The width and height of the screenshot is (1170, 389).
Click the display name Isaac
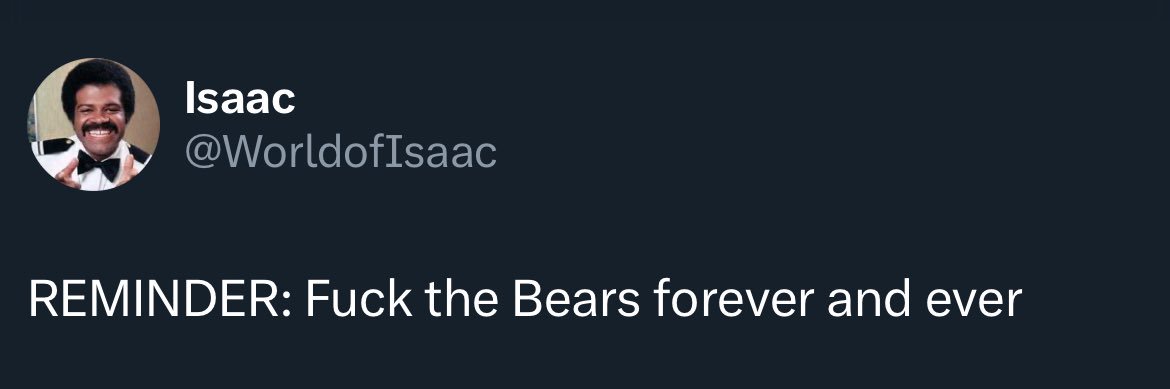coord(240,99)
